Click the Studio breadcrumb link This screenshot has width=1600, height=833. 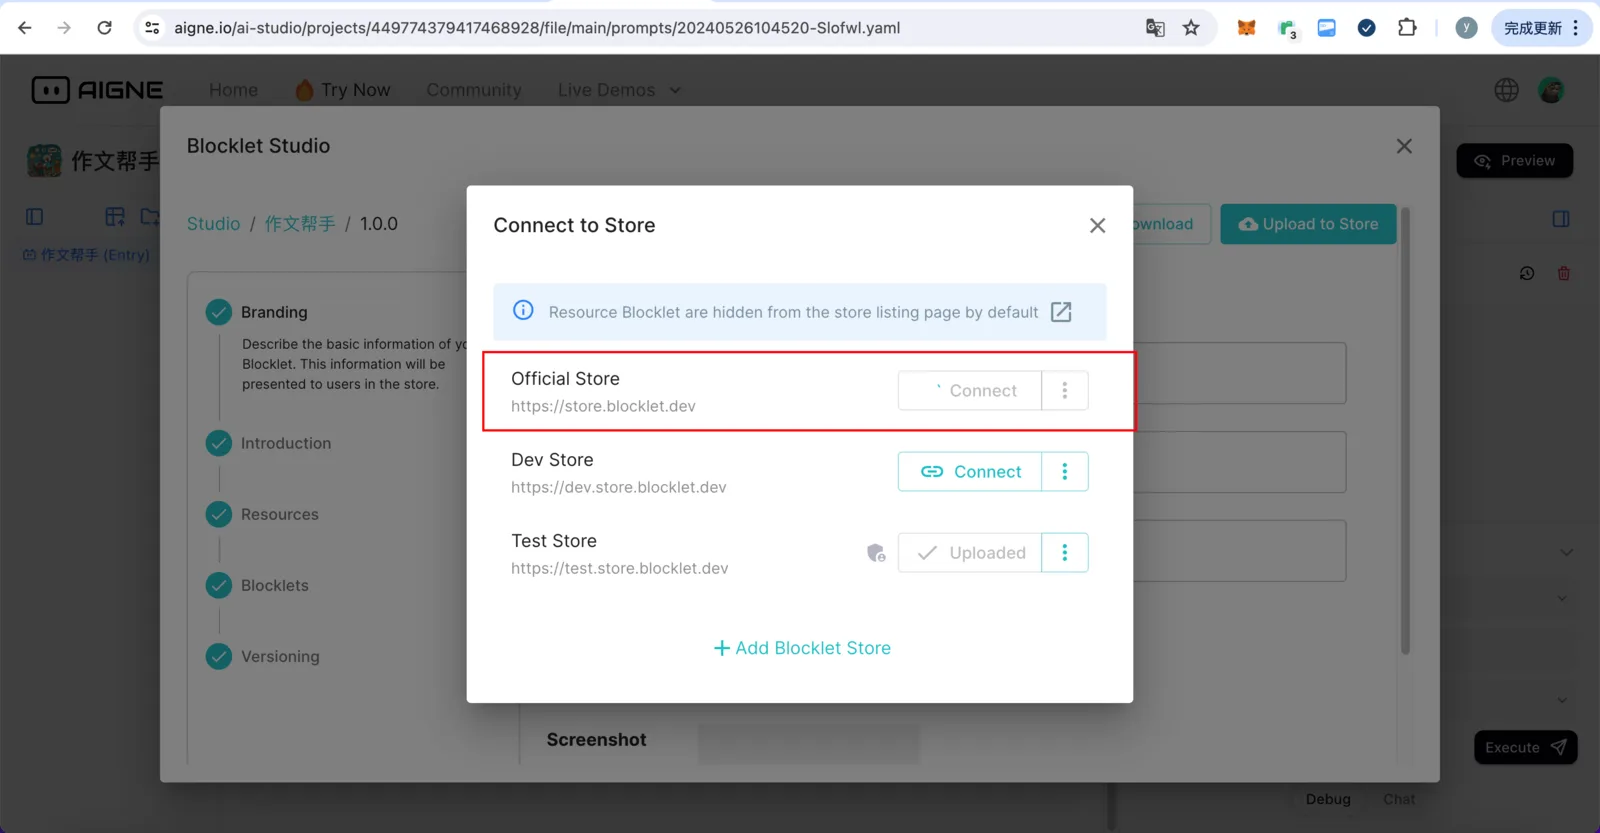[213, 224]
